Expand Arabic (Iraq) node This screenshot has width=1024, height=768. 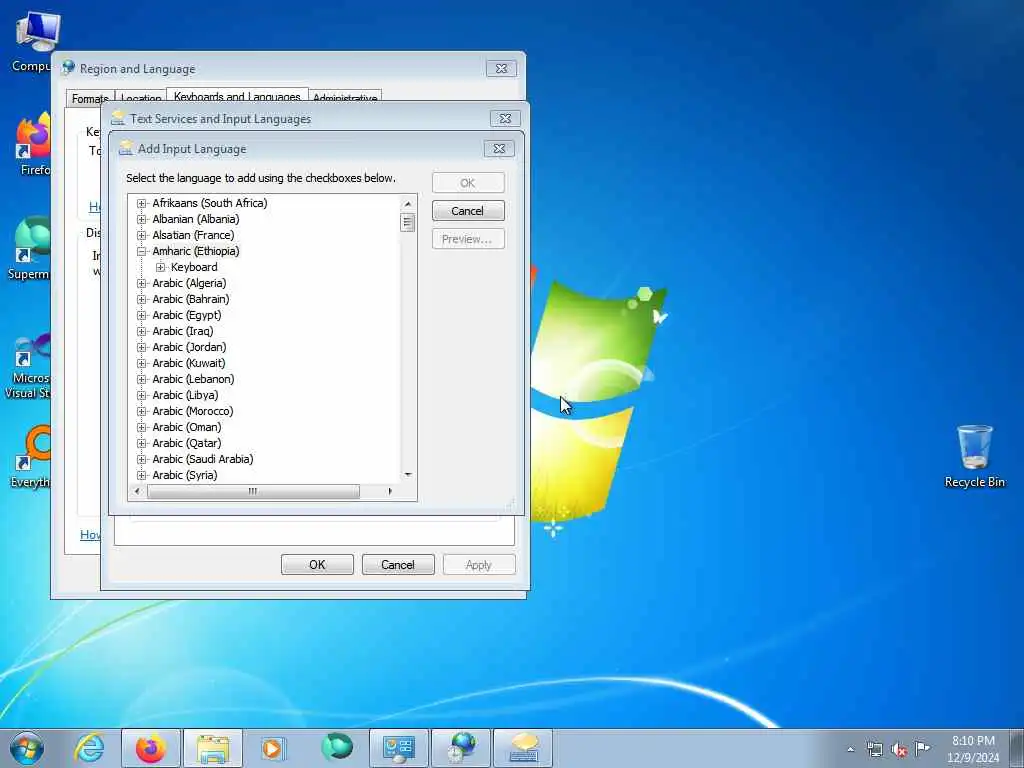point(142,331)
